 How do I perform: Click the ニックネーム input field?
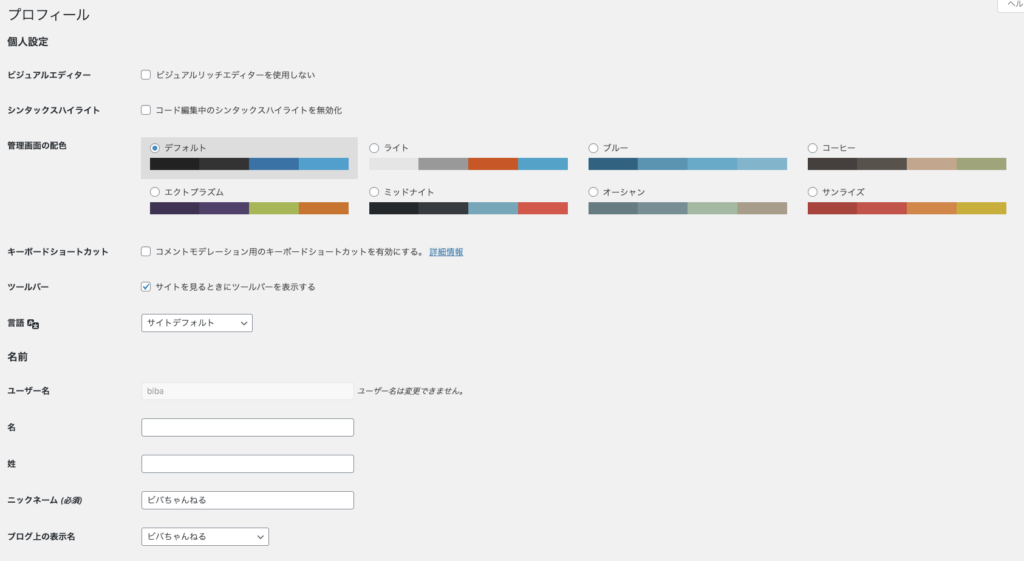[248, 500]
